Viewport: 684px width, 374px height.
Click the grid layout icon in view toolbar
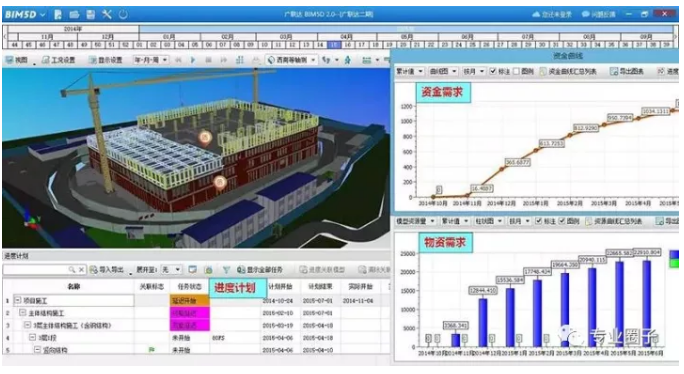click(367, 60)
